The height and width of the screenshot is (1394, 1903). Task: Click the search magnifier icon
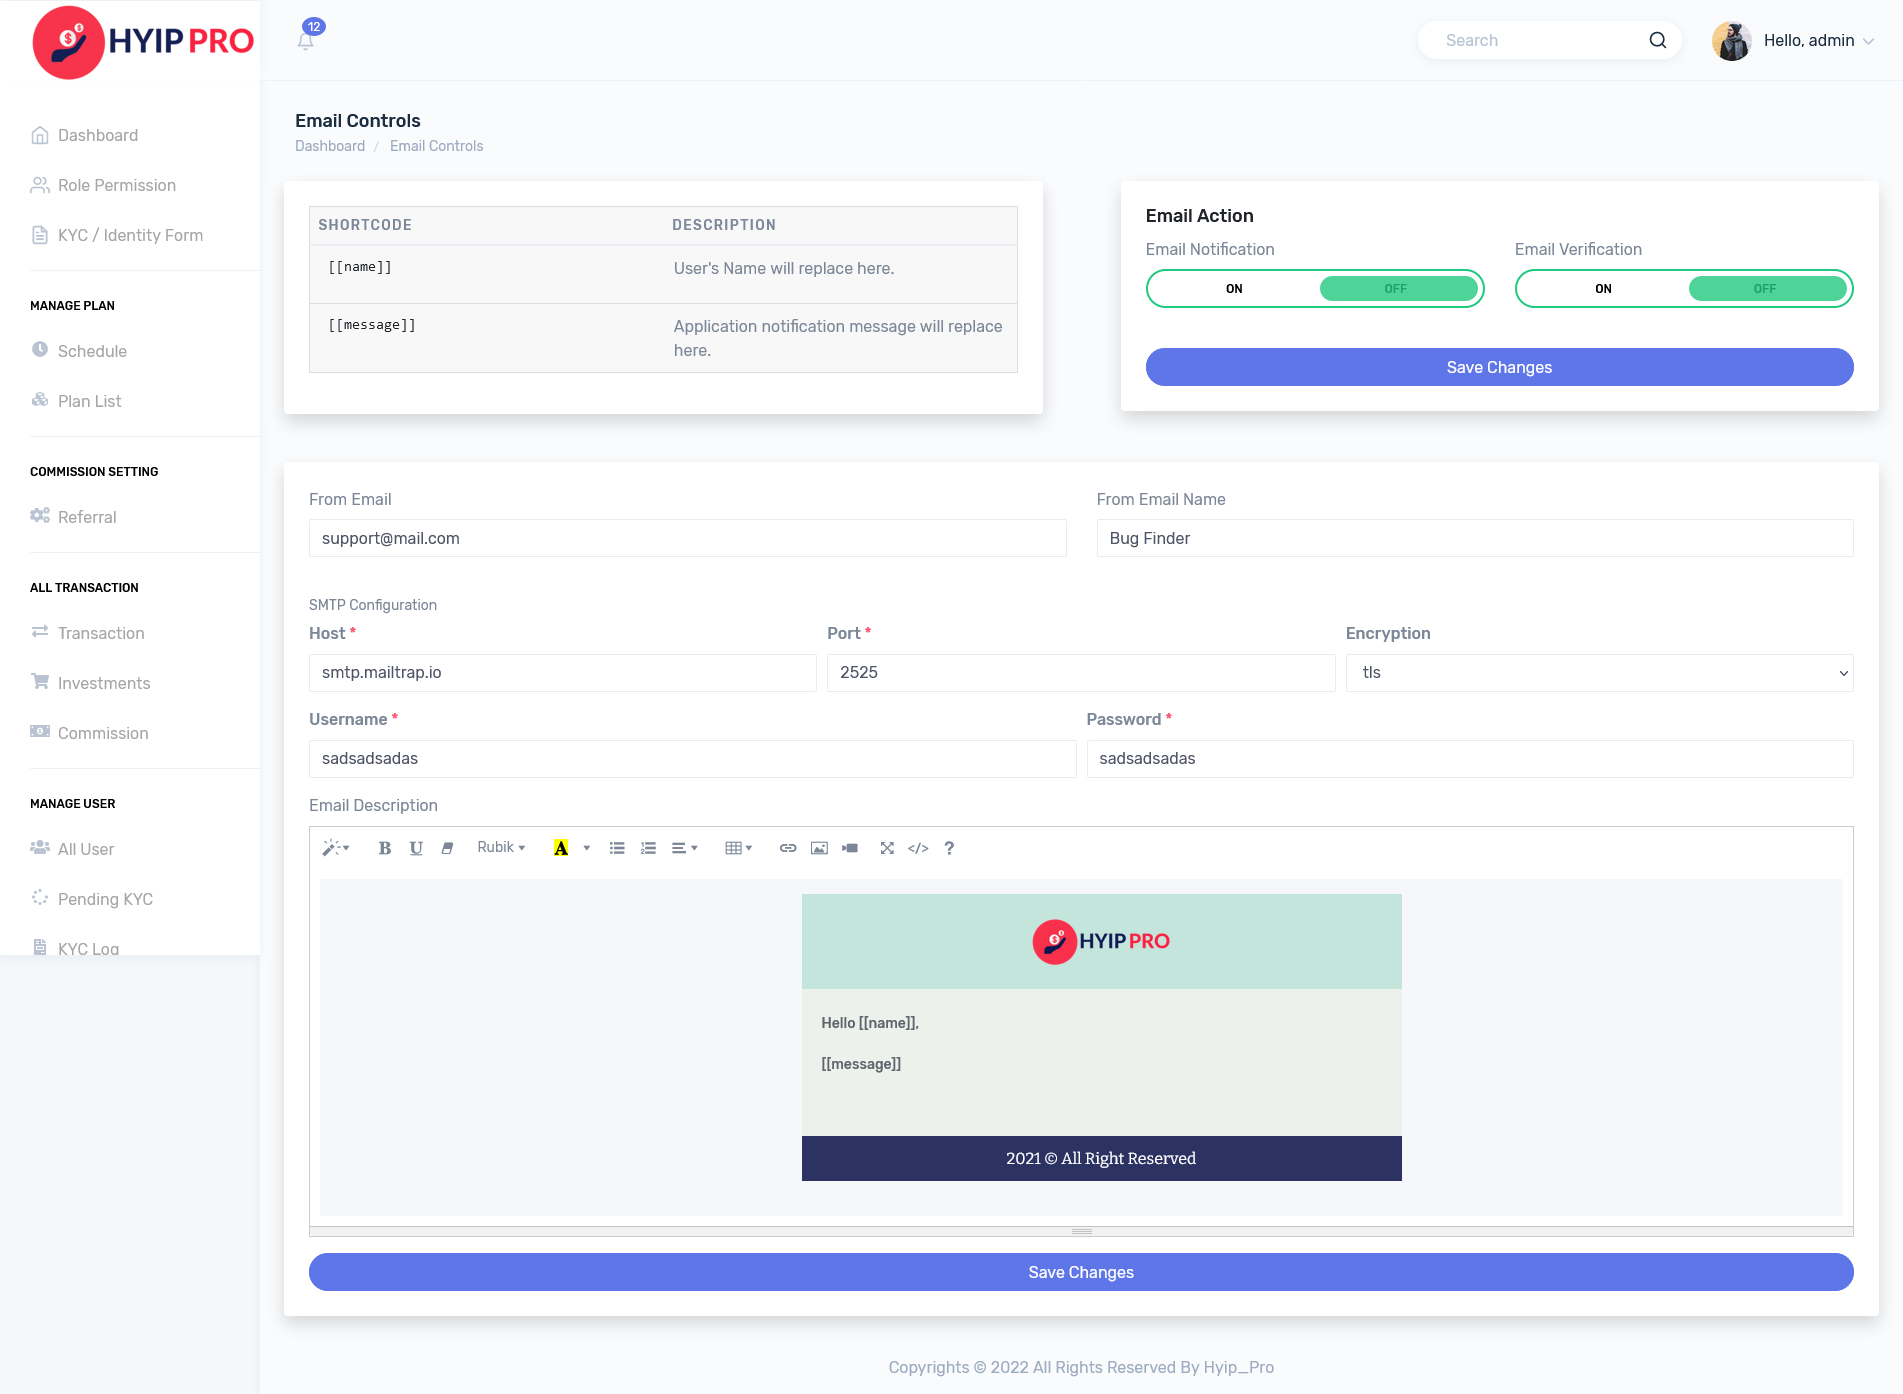(1657, 40)
